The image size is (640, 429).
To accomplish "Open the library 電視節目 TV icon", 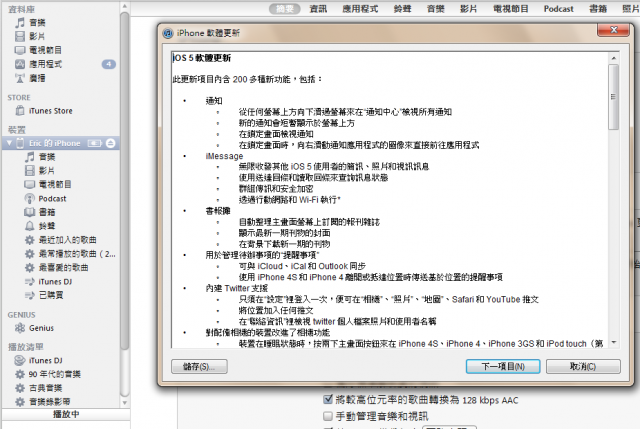I will [20, 50].
